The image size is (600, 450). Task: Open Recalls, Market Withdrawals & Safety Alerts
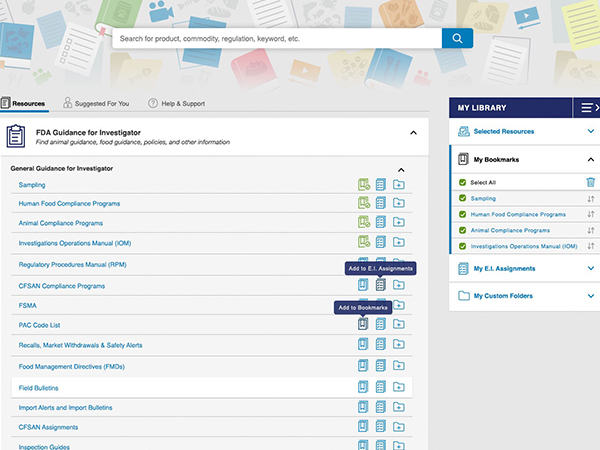(80, 345)
